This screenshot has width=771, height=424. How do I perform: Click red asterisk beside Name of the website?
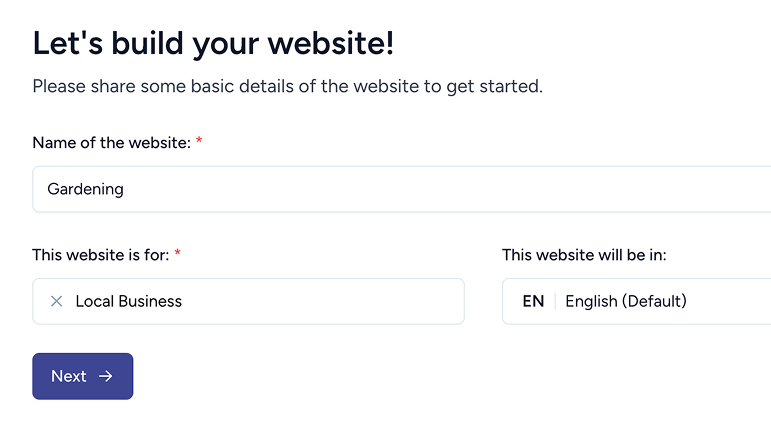(199, 143)
